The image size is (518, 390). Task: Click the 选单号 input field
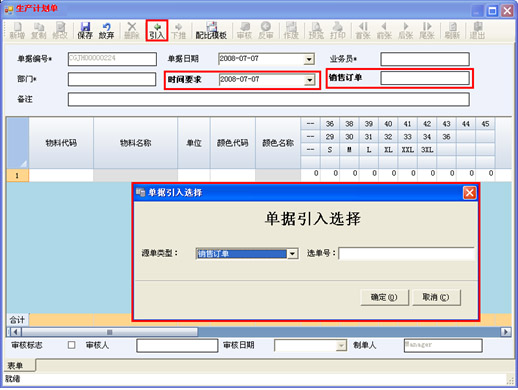tap(406, 253)
